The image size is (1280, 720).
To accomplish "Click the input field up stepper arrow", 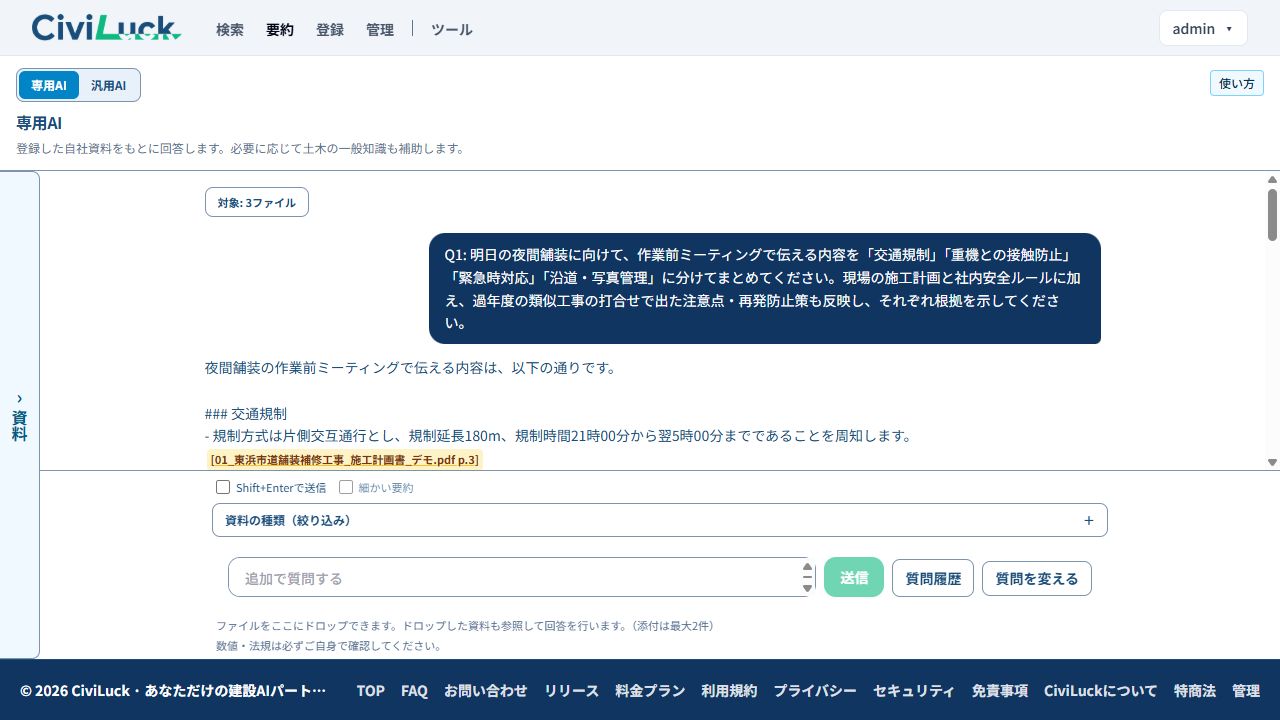I will point(808,568).
